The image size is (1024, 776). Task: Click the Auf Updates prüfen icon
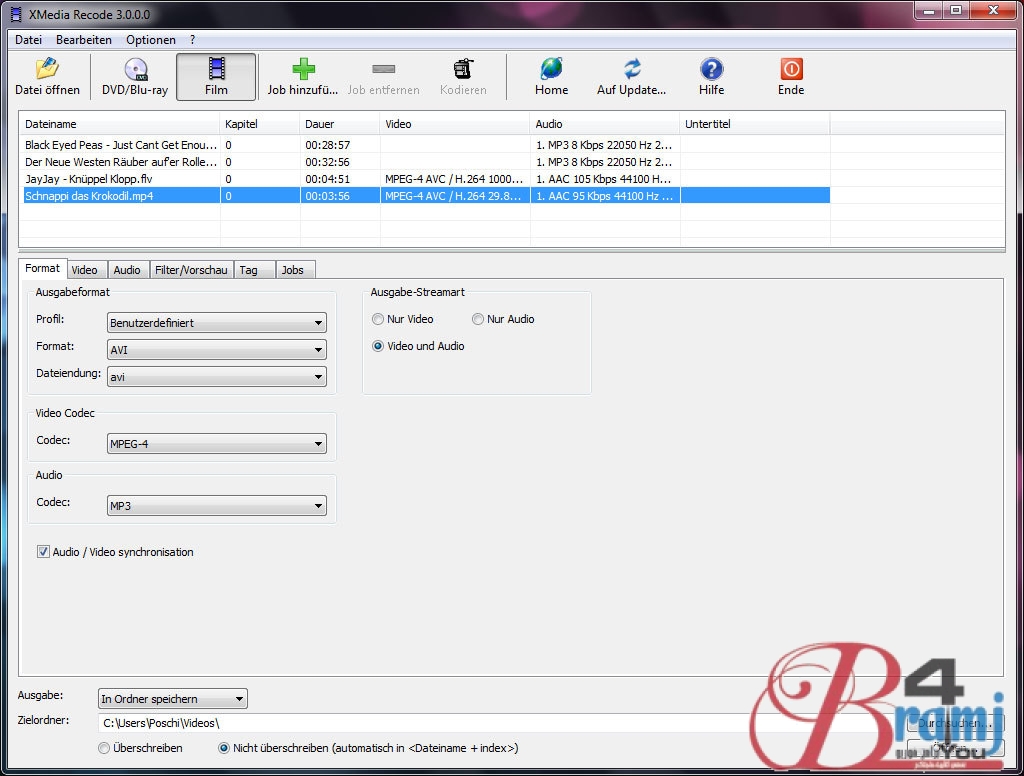click(631, 69)
